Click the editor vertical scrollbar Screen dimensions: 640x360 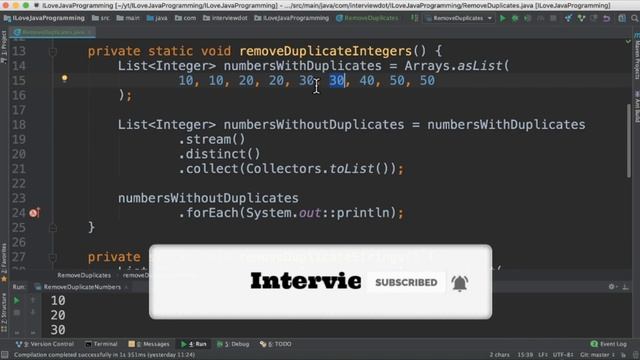[629, 141]
